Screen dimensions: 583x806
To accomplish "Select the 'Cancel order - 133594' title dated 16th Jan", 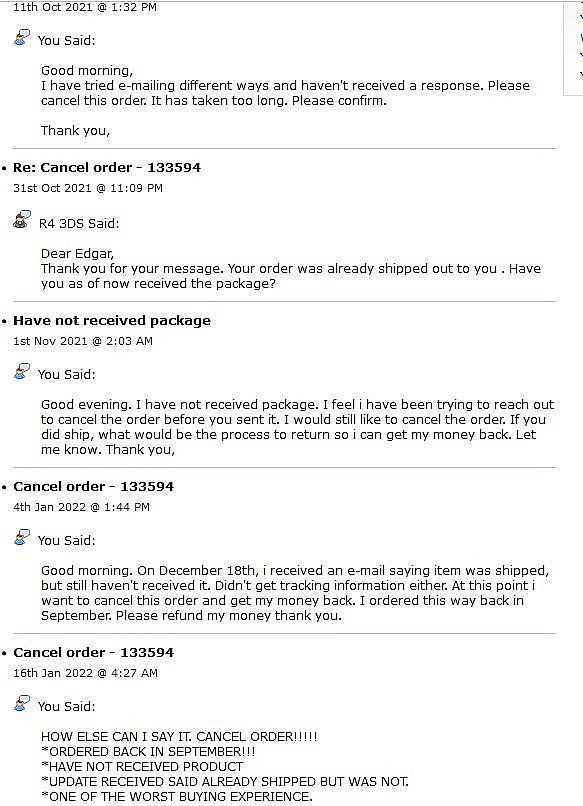I will (94, 652).
